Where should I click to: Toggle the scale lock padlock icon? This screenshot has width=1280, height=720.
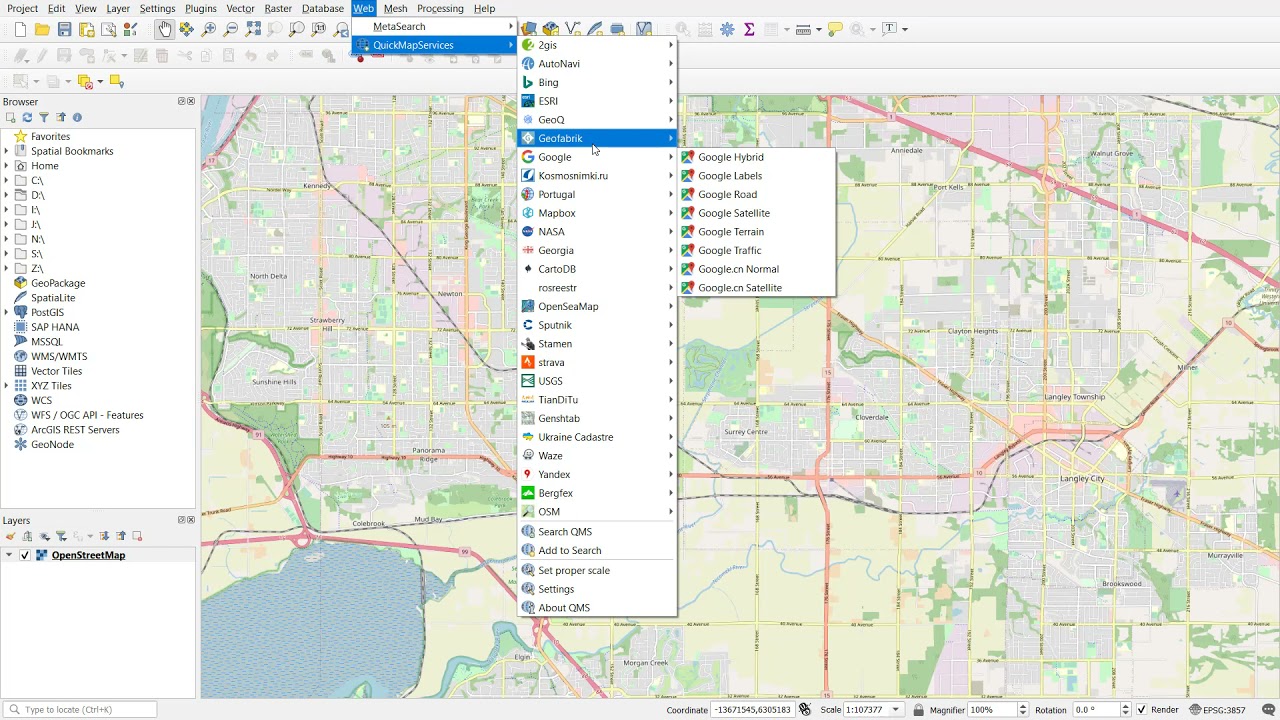918,710
